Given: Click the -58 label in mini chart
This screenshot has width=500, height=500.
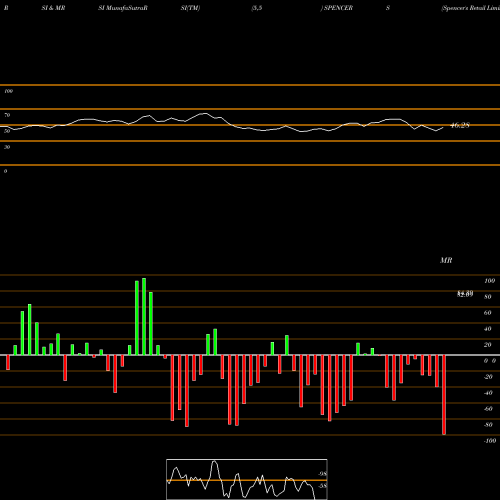Looking at the screenshot, I should click(322, 486).
